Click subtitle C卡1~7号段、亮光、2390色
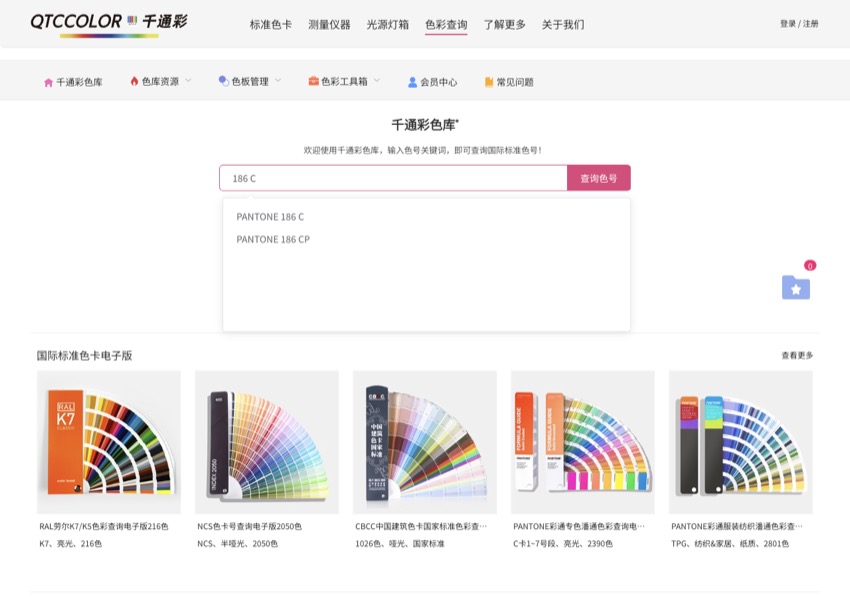This screenshot has height=597, width=850. pos(563,543)
